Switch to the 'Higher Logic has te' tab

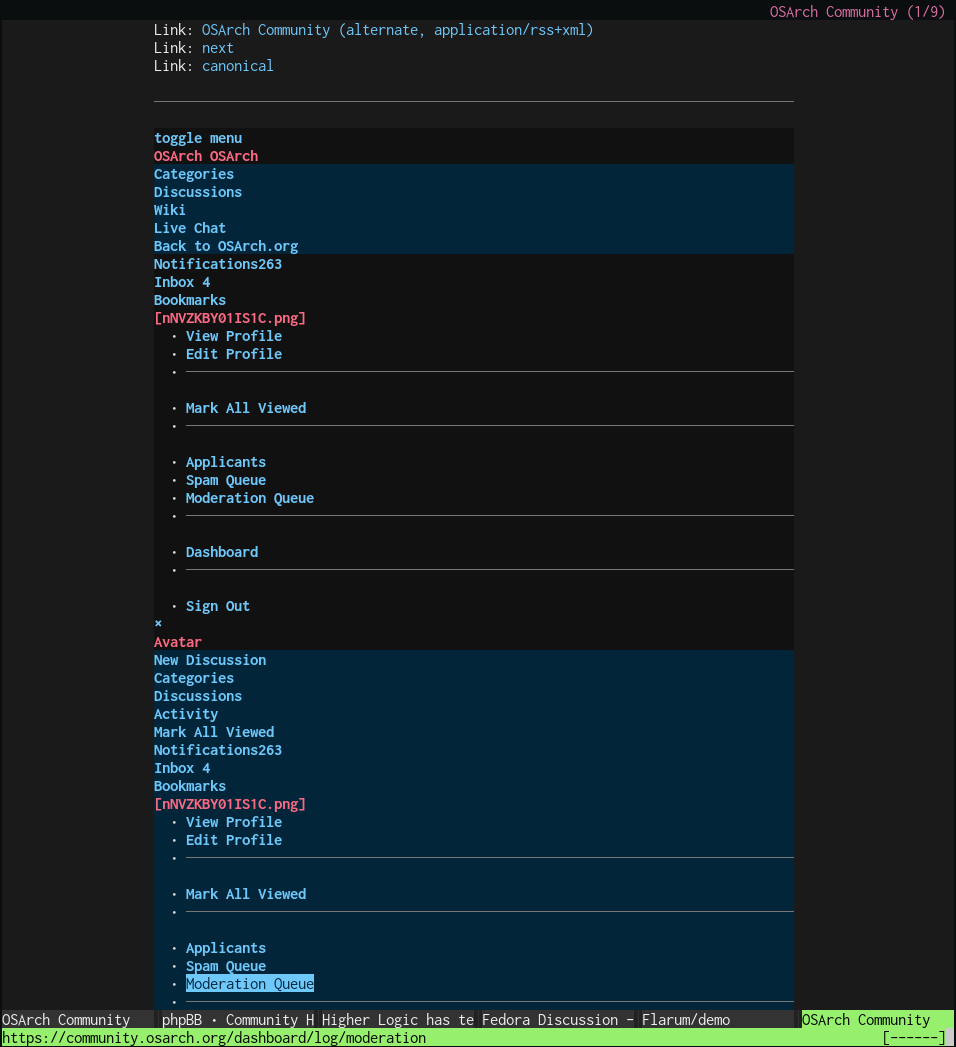398,1020
